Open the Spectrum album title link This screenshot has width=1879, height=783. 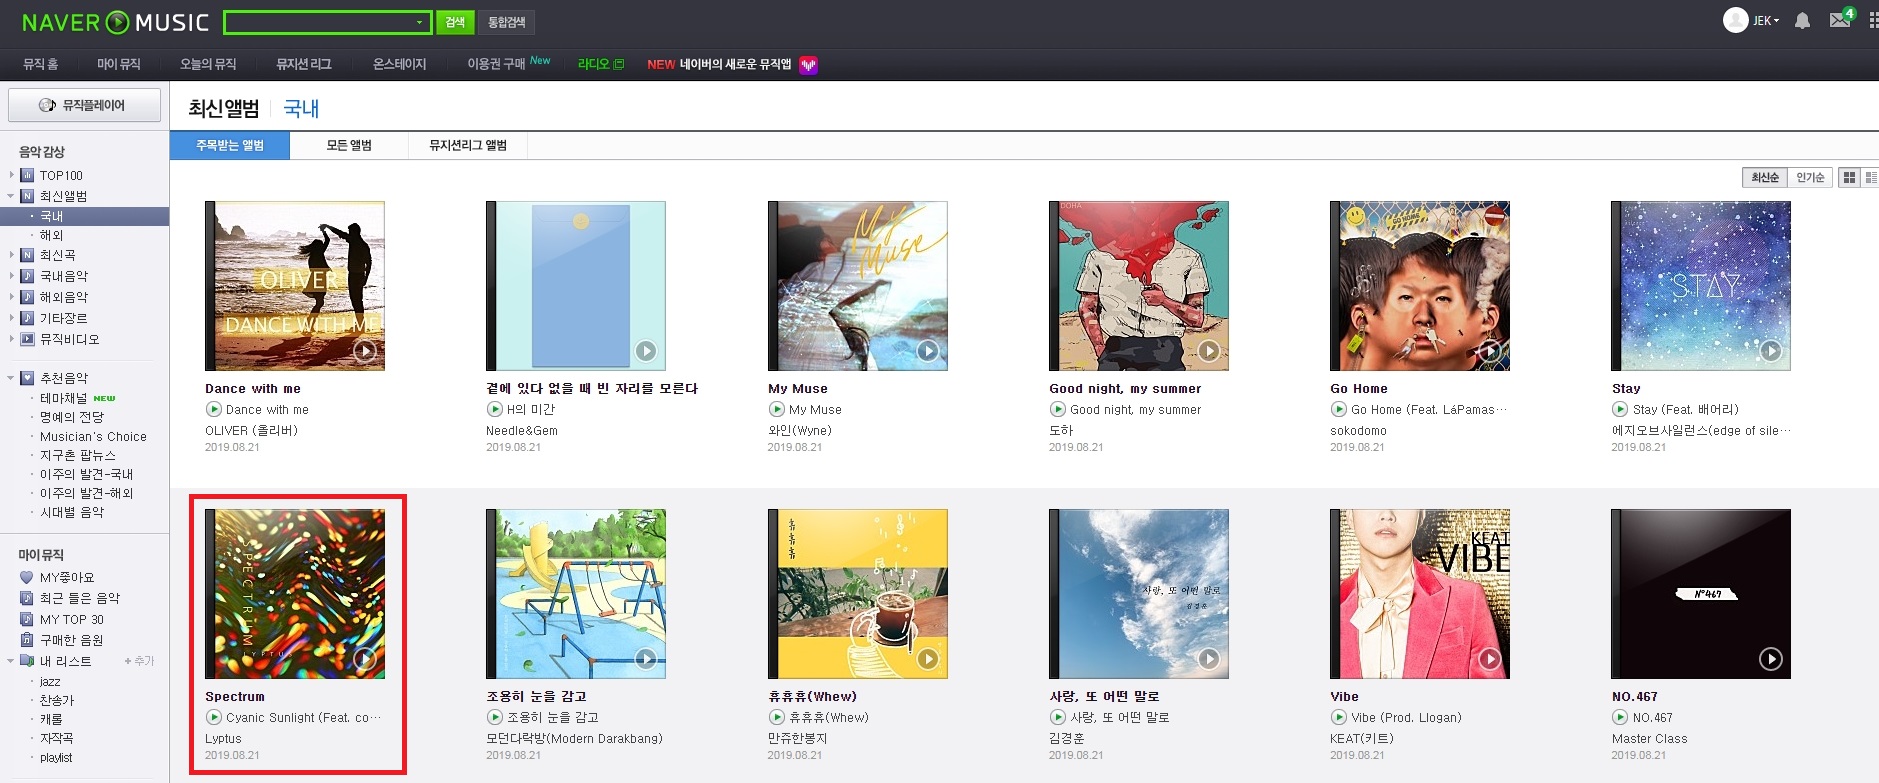pyautogui.click(x=235, y=696)
